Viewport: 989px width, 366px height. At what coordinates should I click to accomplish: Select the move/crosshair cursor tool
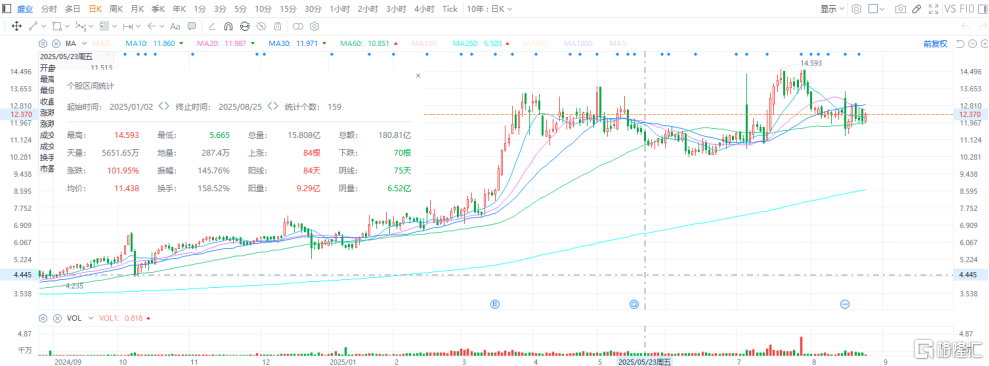17,27
